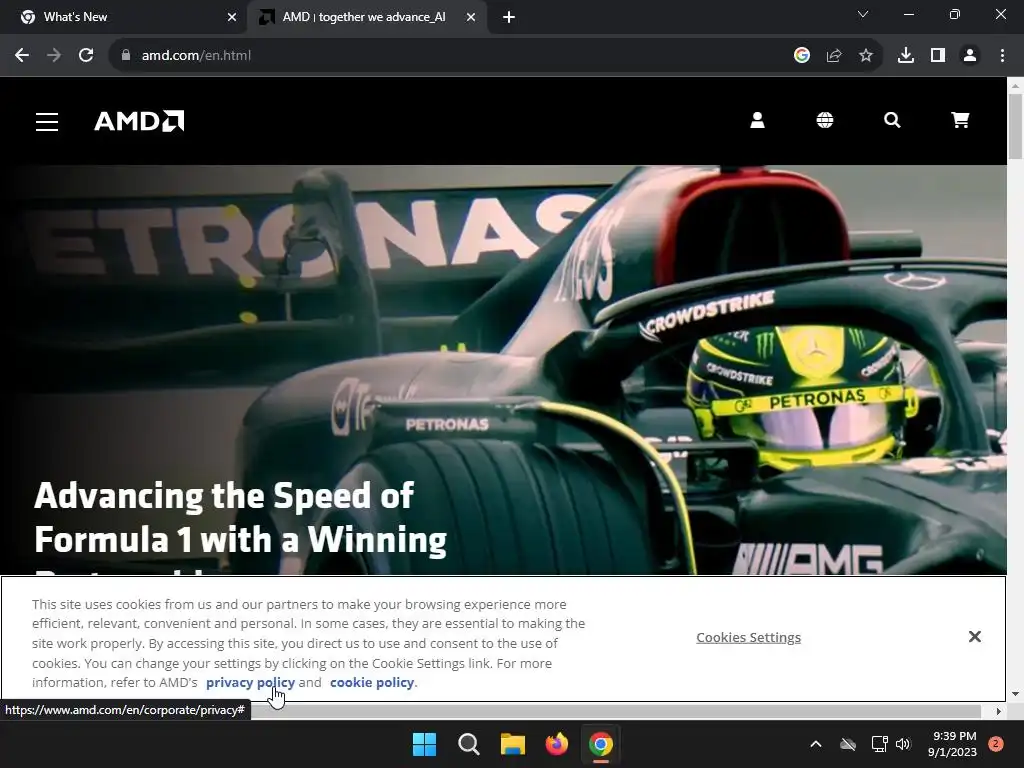
Task: Click the volume speaker tray icon
Action: (x=903, y=744)
